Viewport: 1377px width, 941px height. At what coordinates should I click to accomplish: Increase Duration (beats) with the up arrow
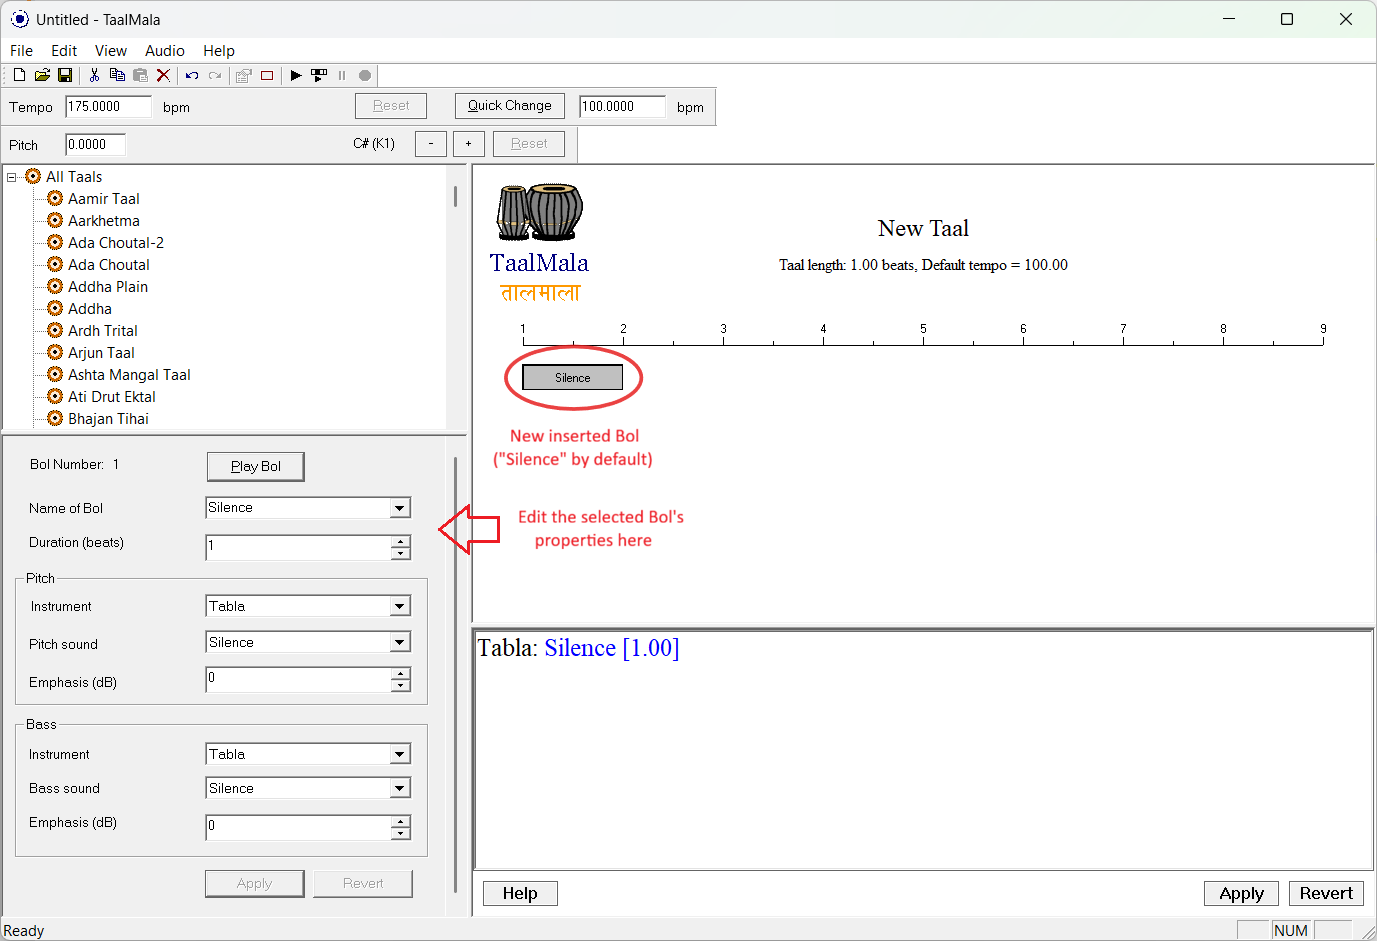click(400, 542)
